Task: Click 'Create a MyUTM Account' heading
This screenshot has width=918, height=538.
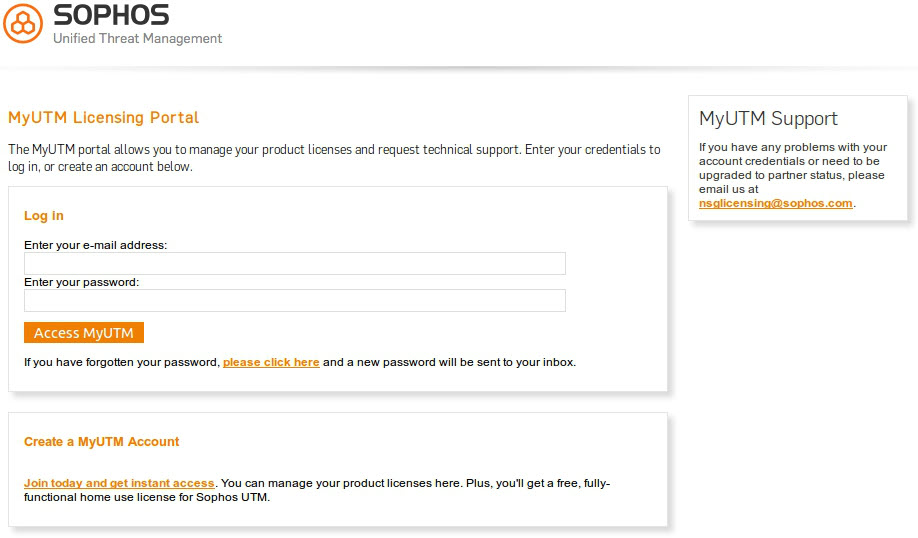Action: [101, 442]
